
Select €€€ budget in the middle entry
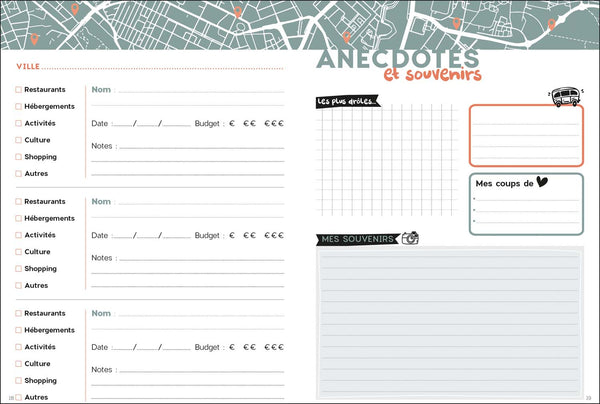pos(274,235)
